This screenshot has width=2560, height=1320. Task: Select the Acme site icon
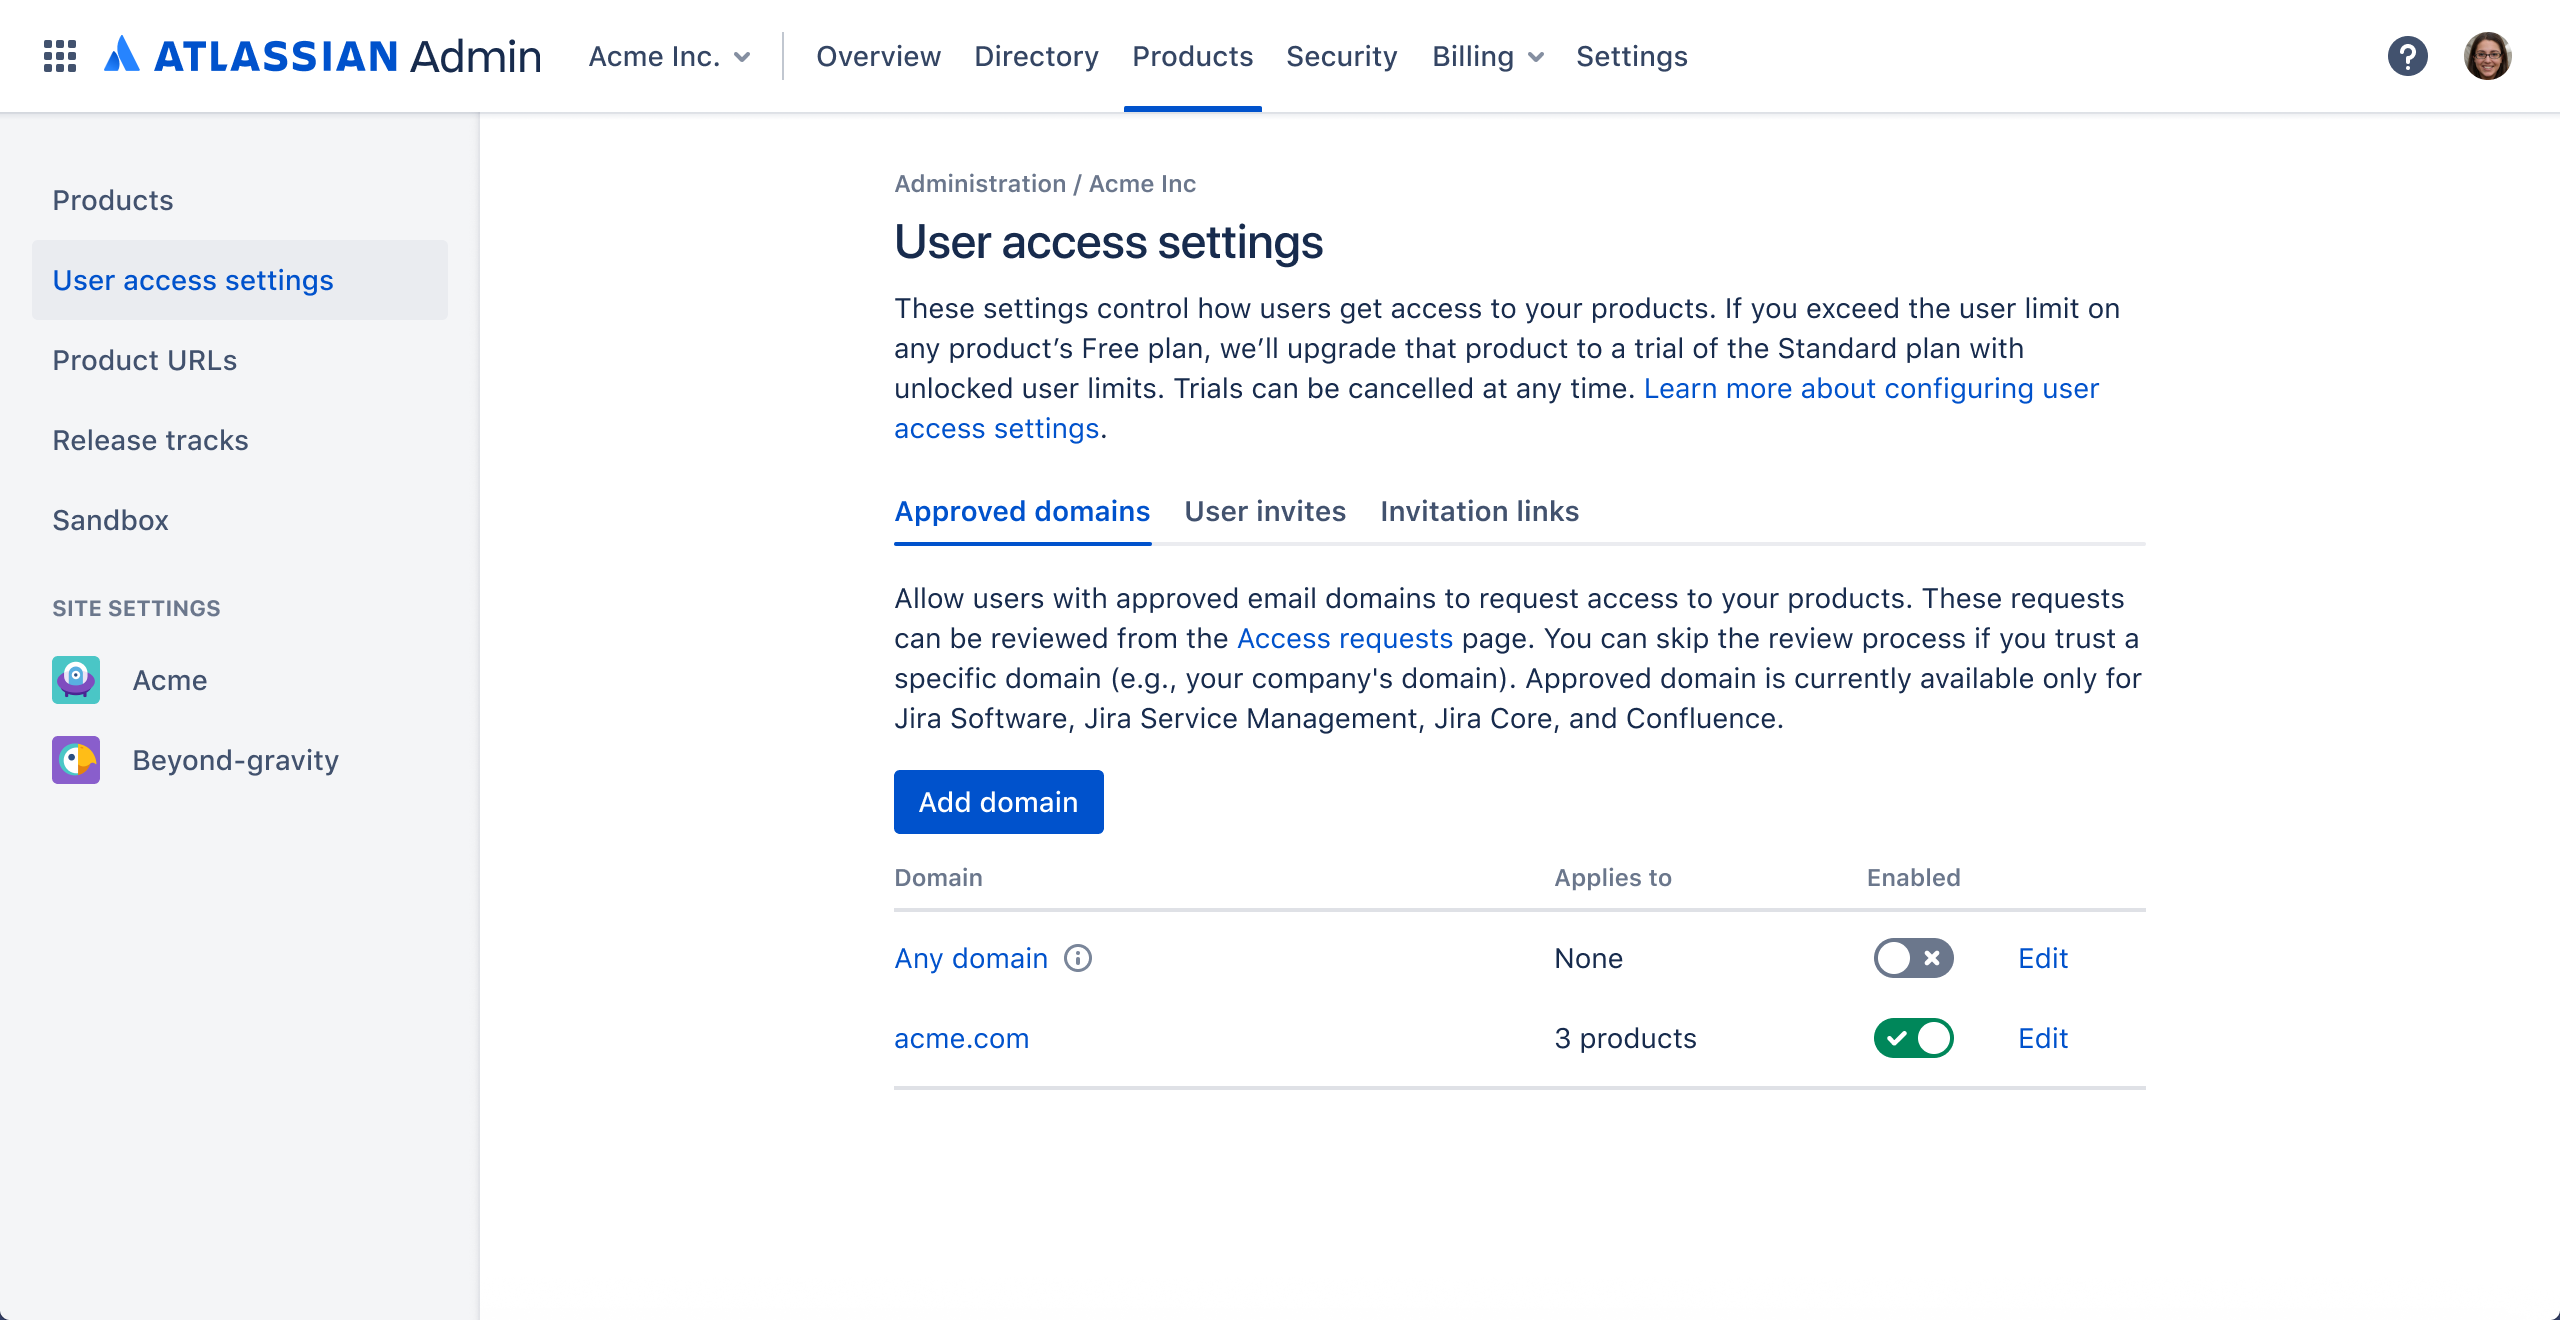pos(76,680)
